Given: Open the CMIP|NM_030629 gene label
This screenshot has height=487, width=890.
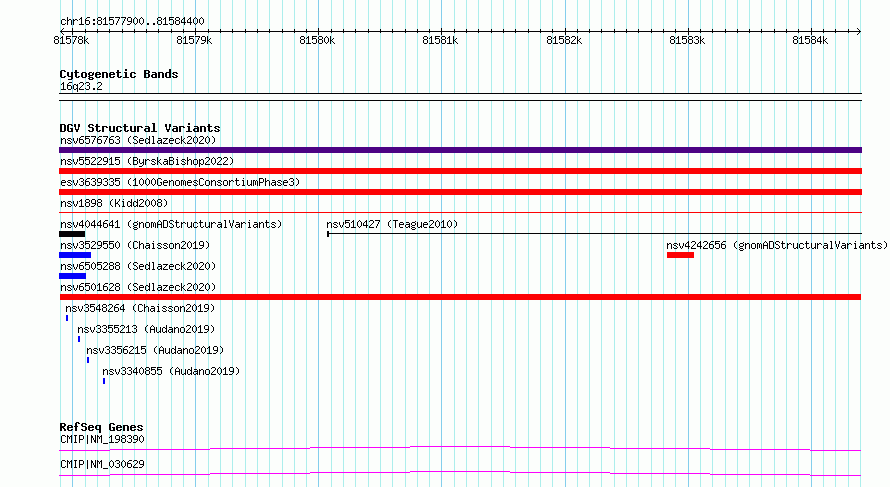Looking at the screenshot, I should click(x=102, y=464).
